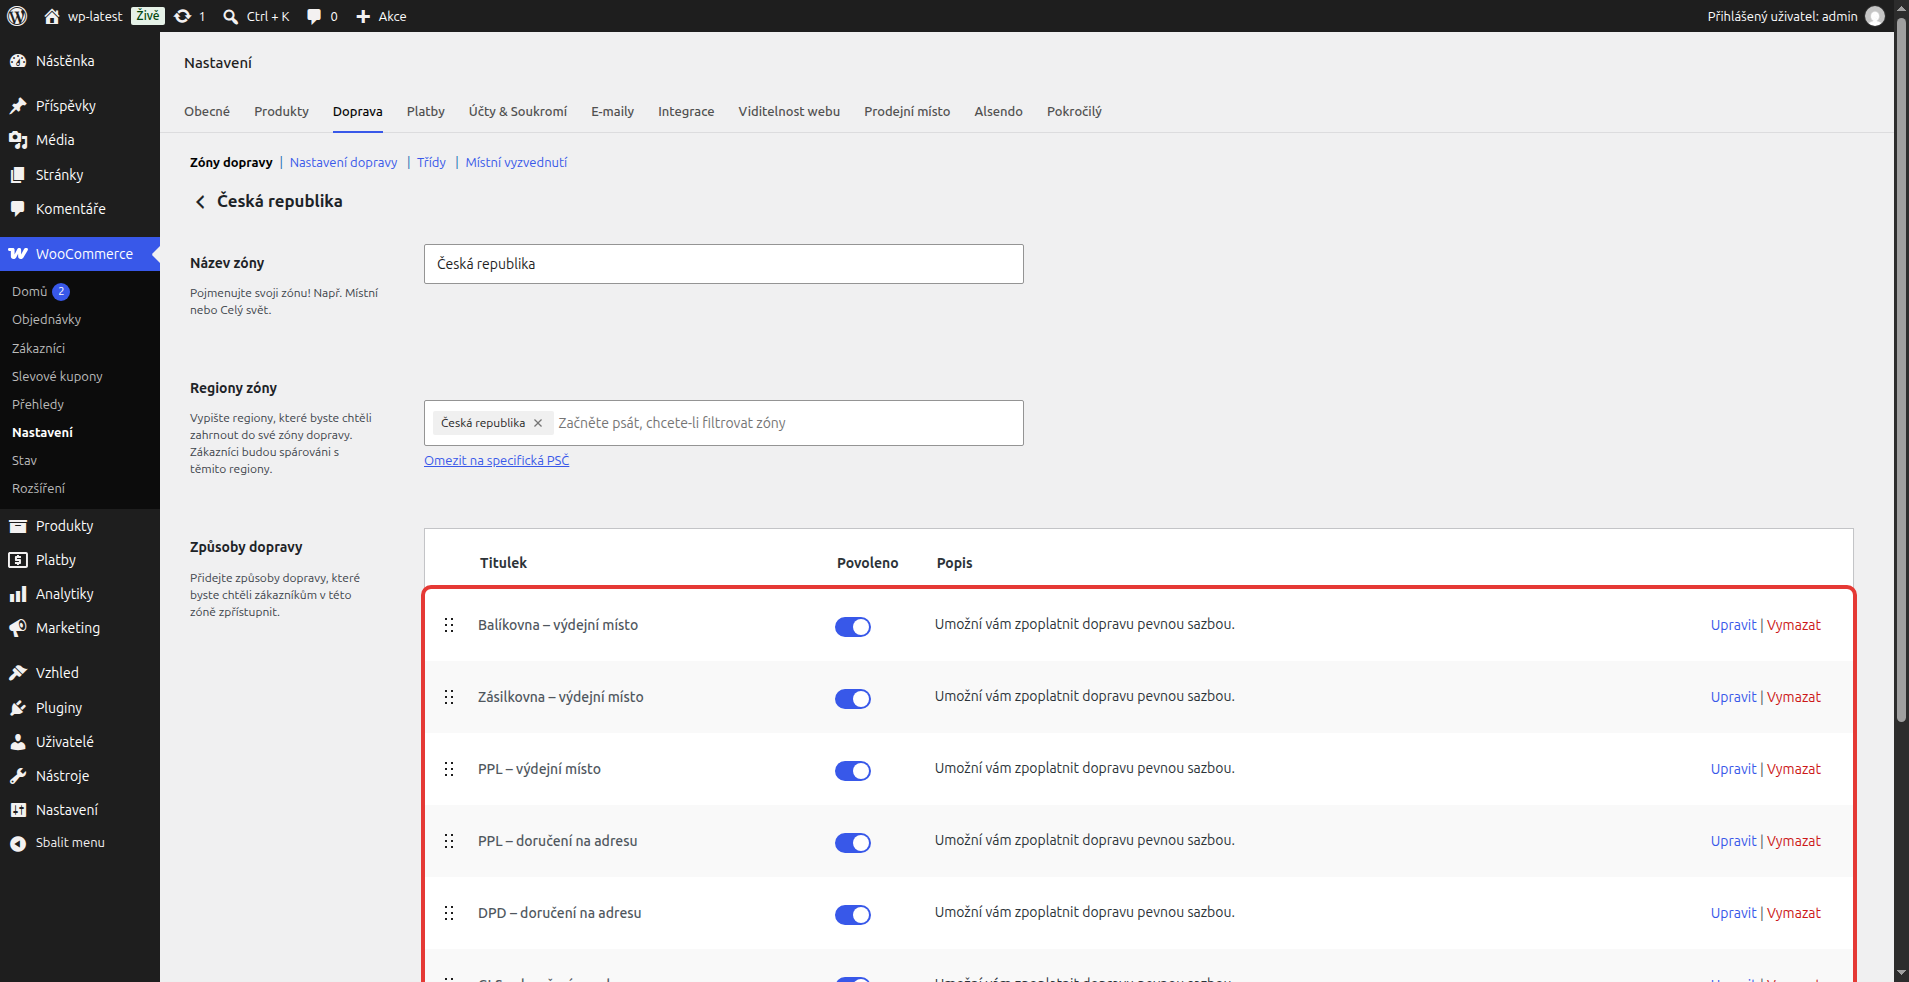
Task: Open Místní vyzvednutí sub-section
Action: click(516, 162)
